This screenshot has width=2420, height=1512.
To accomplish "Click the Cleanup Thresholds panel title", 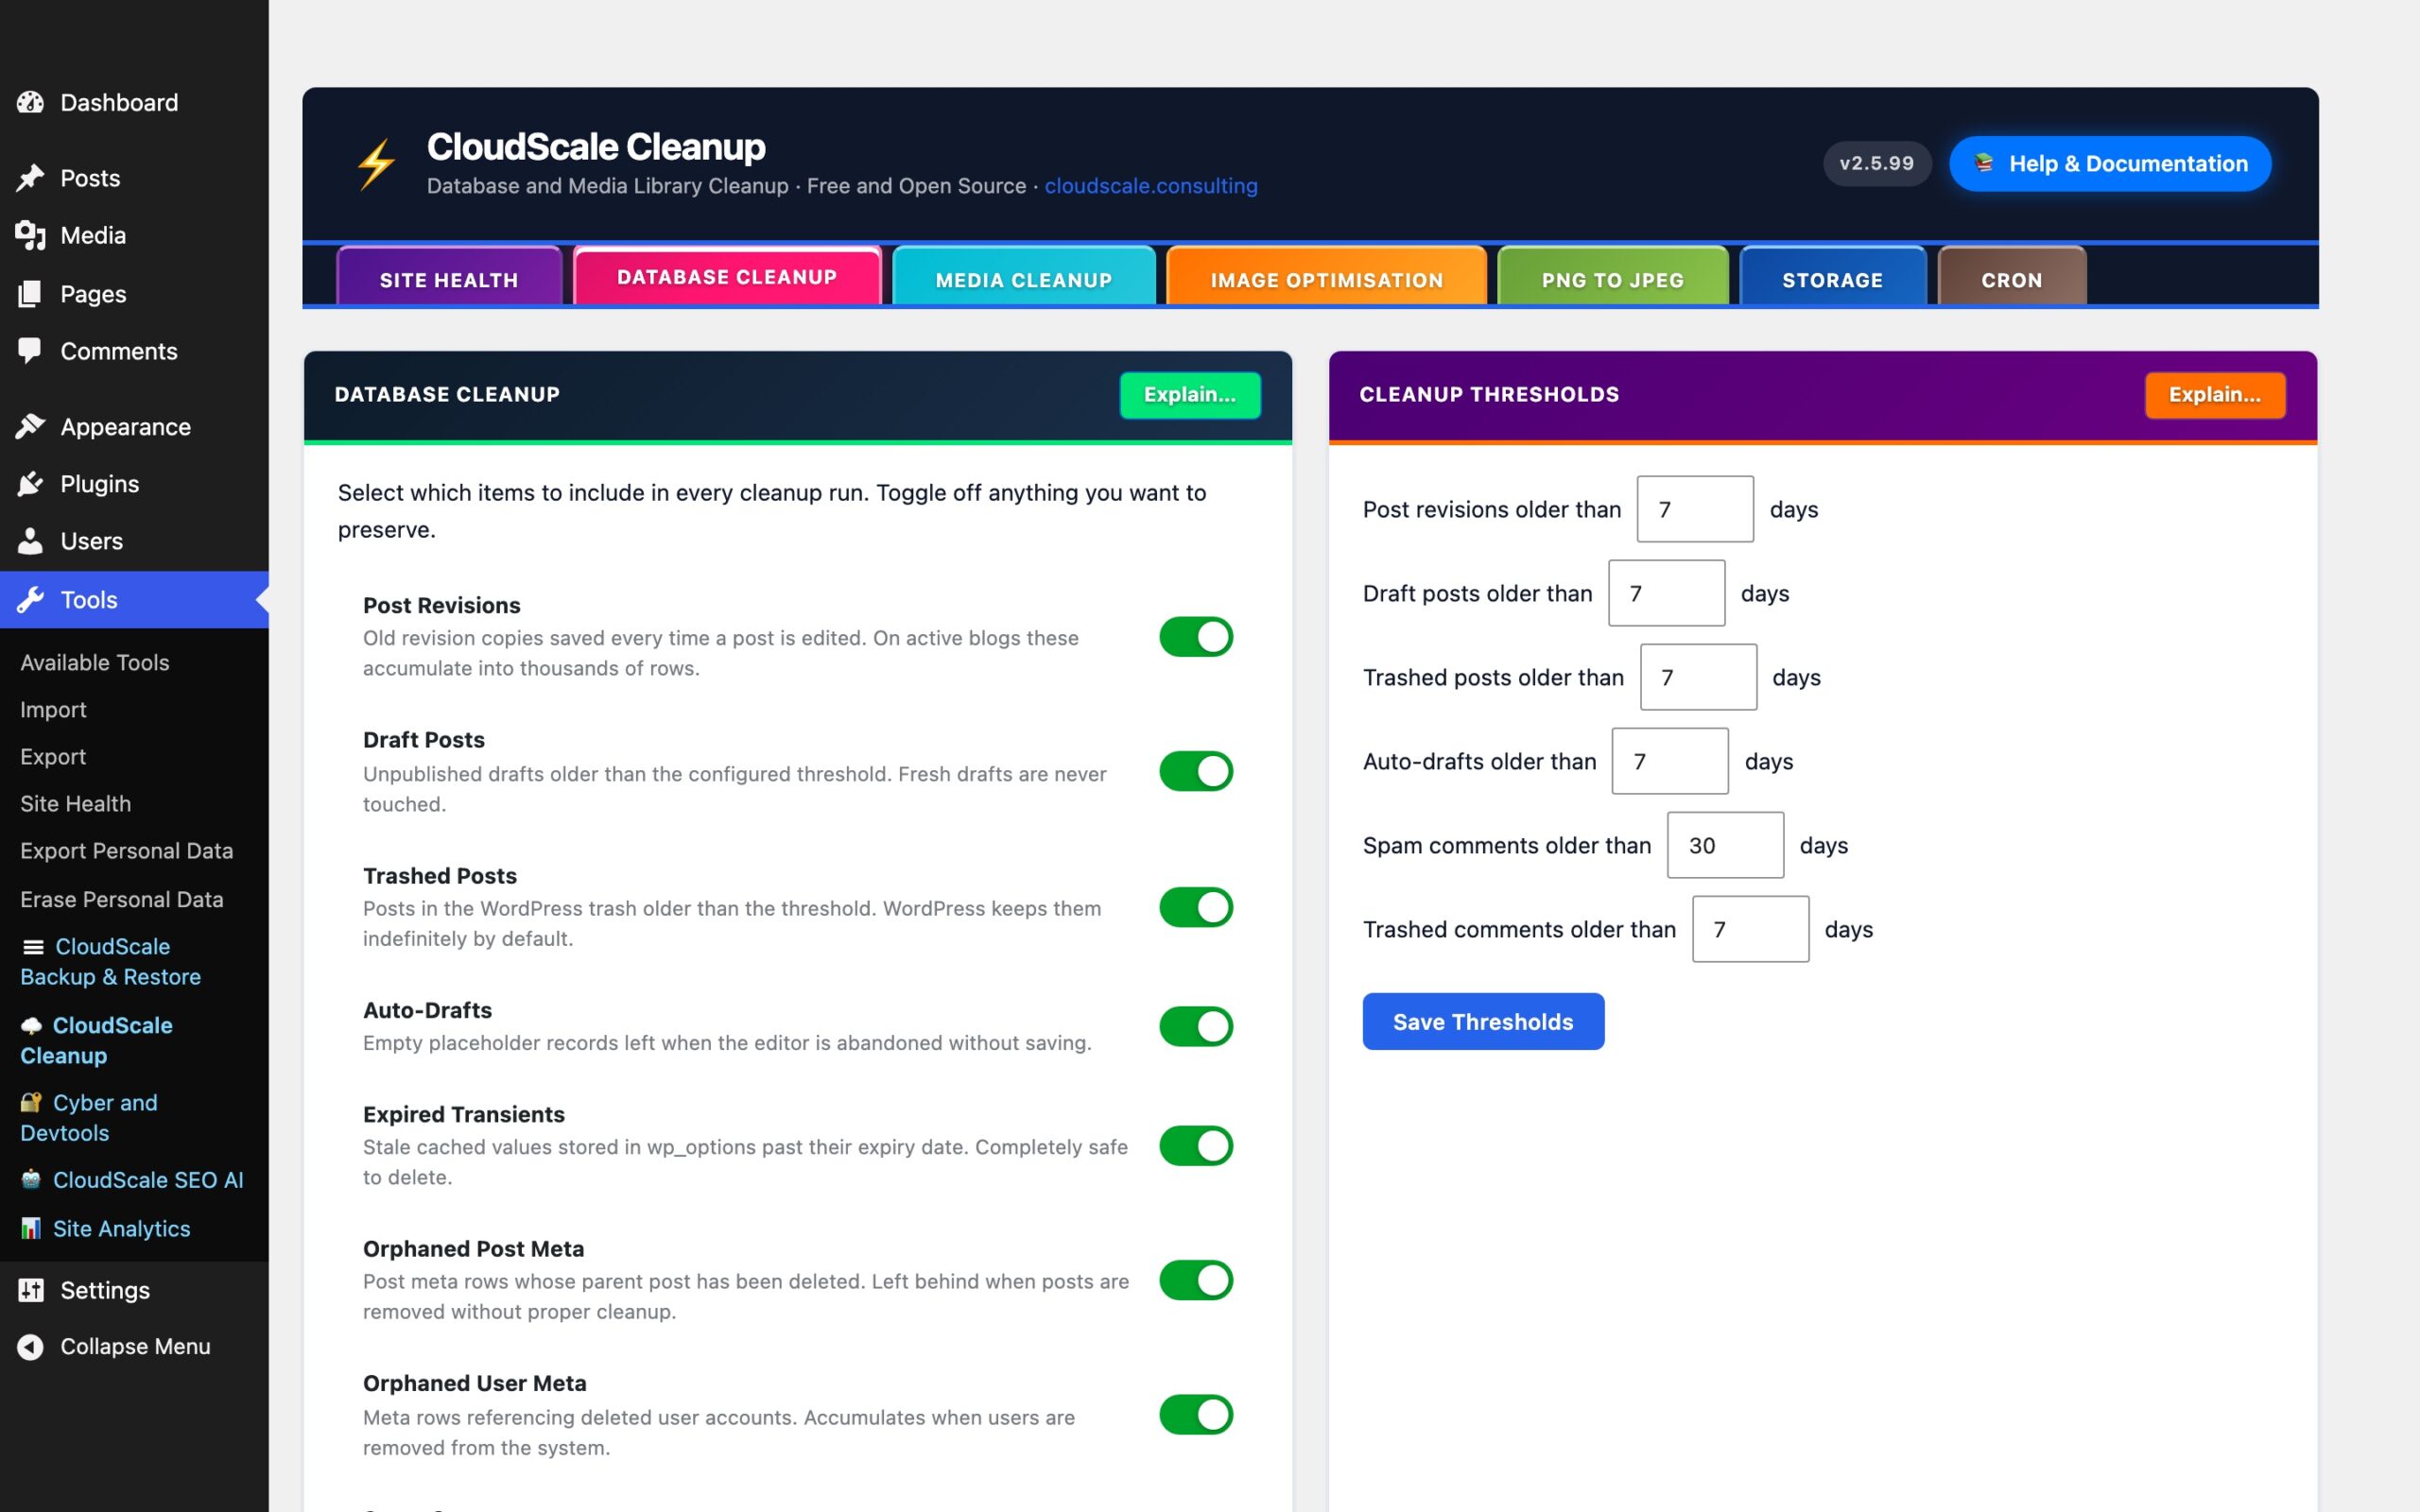I will click(1489, 394).
